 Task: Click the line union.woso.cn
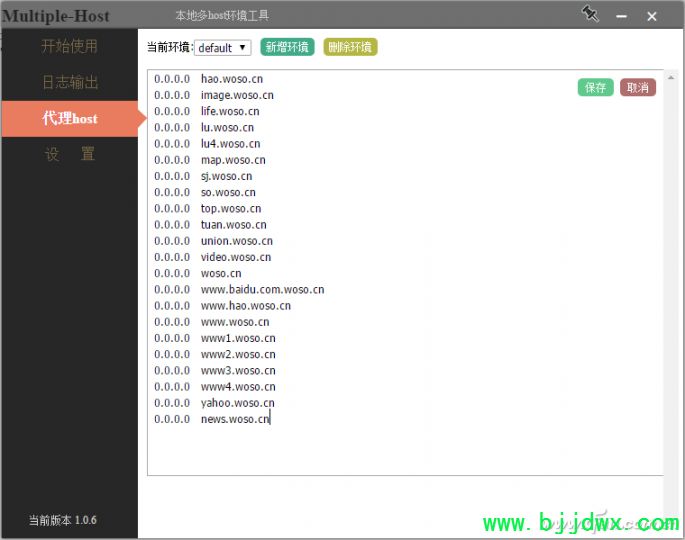coord(213,241)
